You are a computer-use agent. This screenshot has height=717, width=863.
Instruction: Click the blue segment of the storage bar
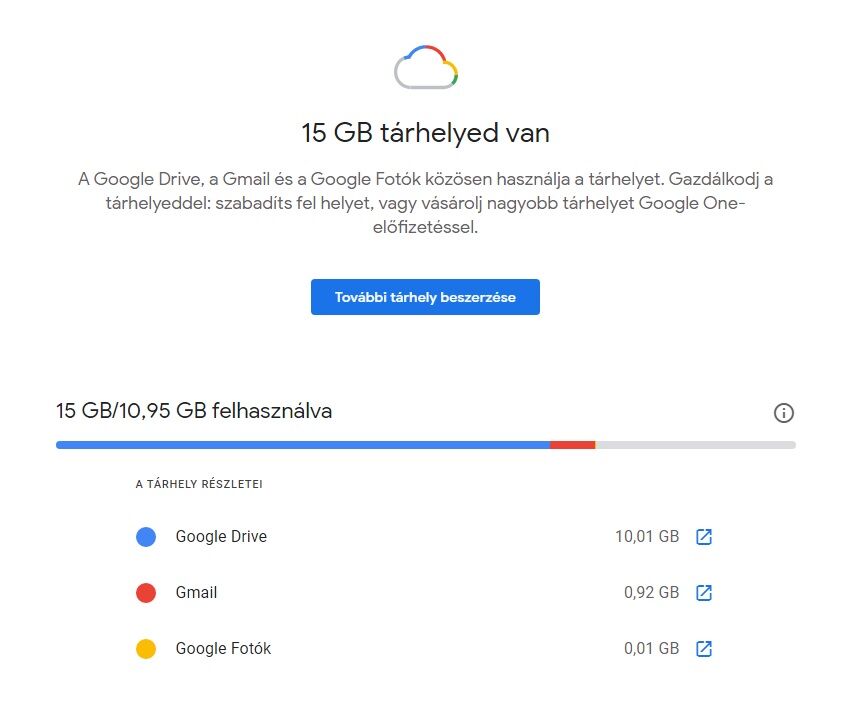click(300, 445)
